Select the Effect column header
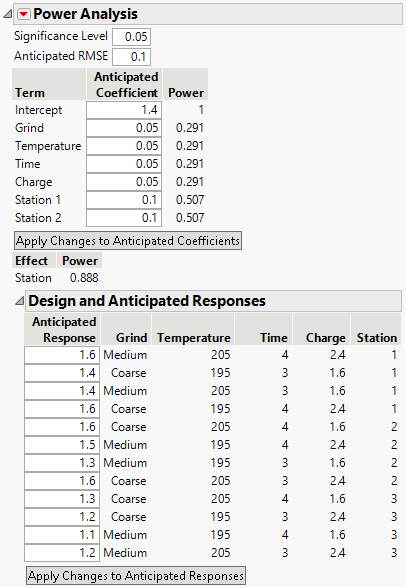The width and height of the screenshot is (406, 587). tap(34, 261)
